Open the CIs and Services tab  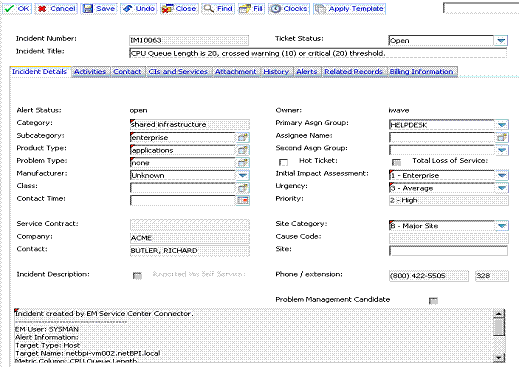click(178, 72)
